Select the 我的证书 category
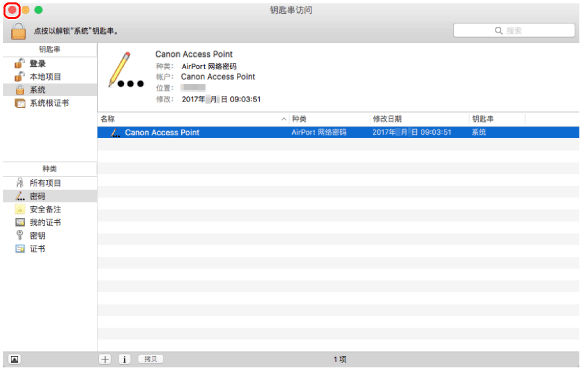The image size is (580, 368). pos(50,222)
